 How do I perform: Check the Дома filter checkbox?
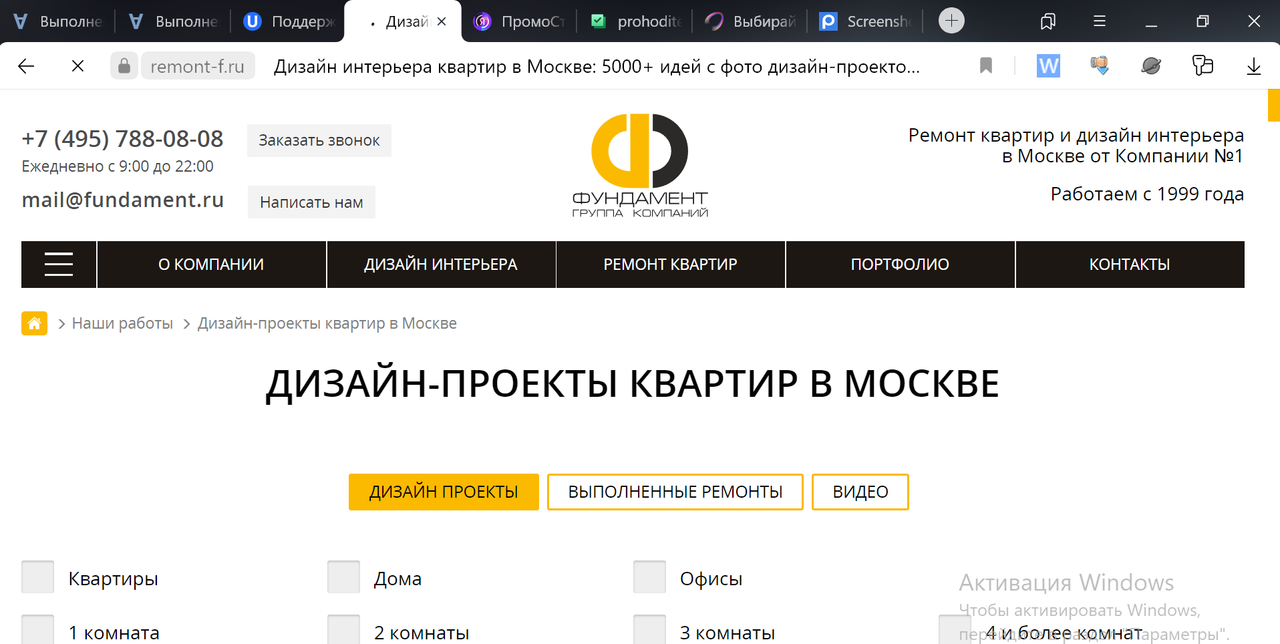coord(344,577)
